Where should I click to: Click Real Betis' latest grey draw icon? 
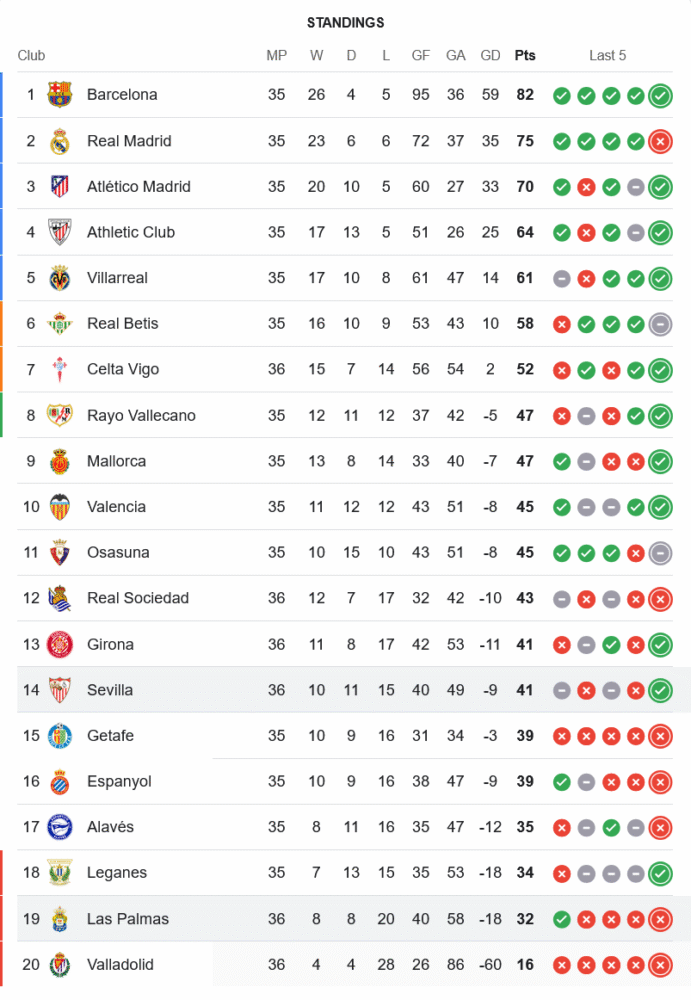click(x=660, y=324)
